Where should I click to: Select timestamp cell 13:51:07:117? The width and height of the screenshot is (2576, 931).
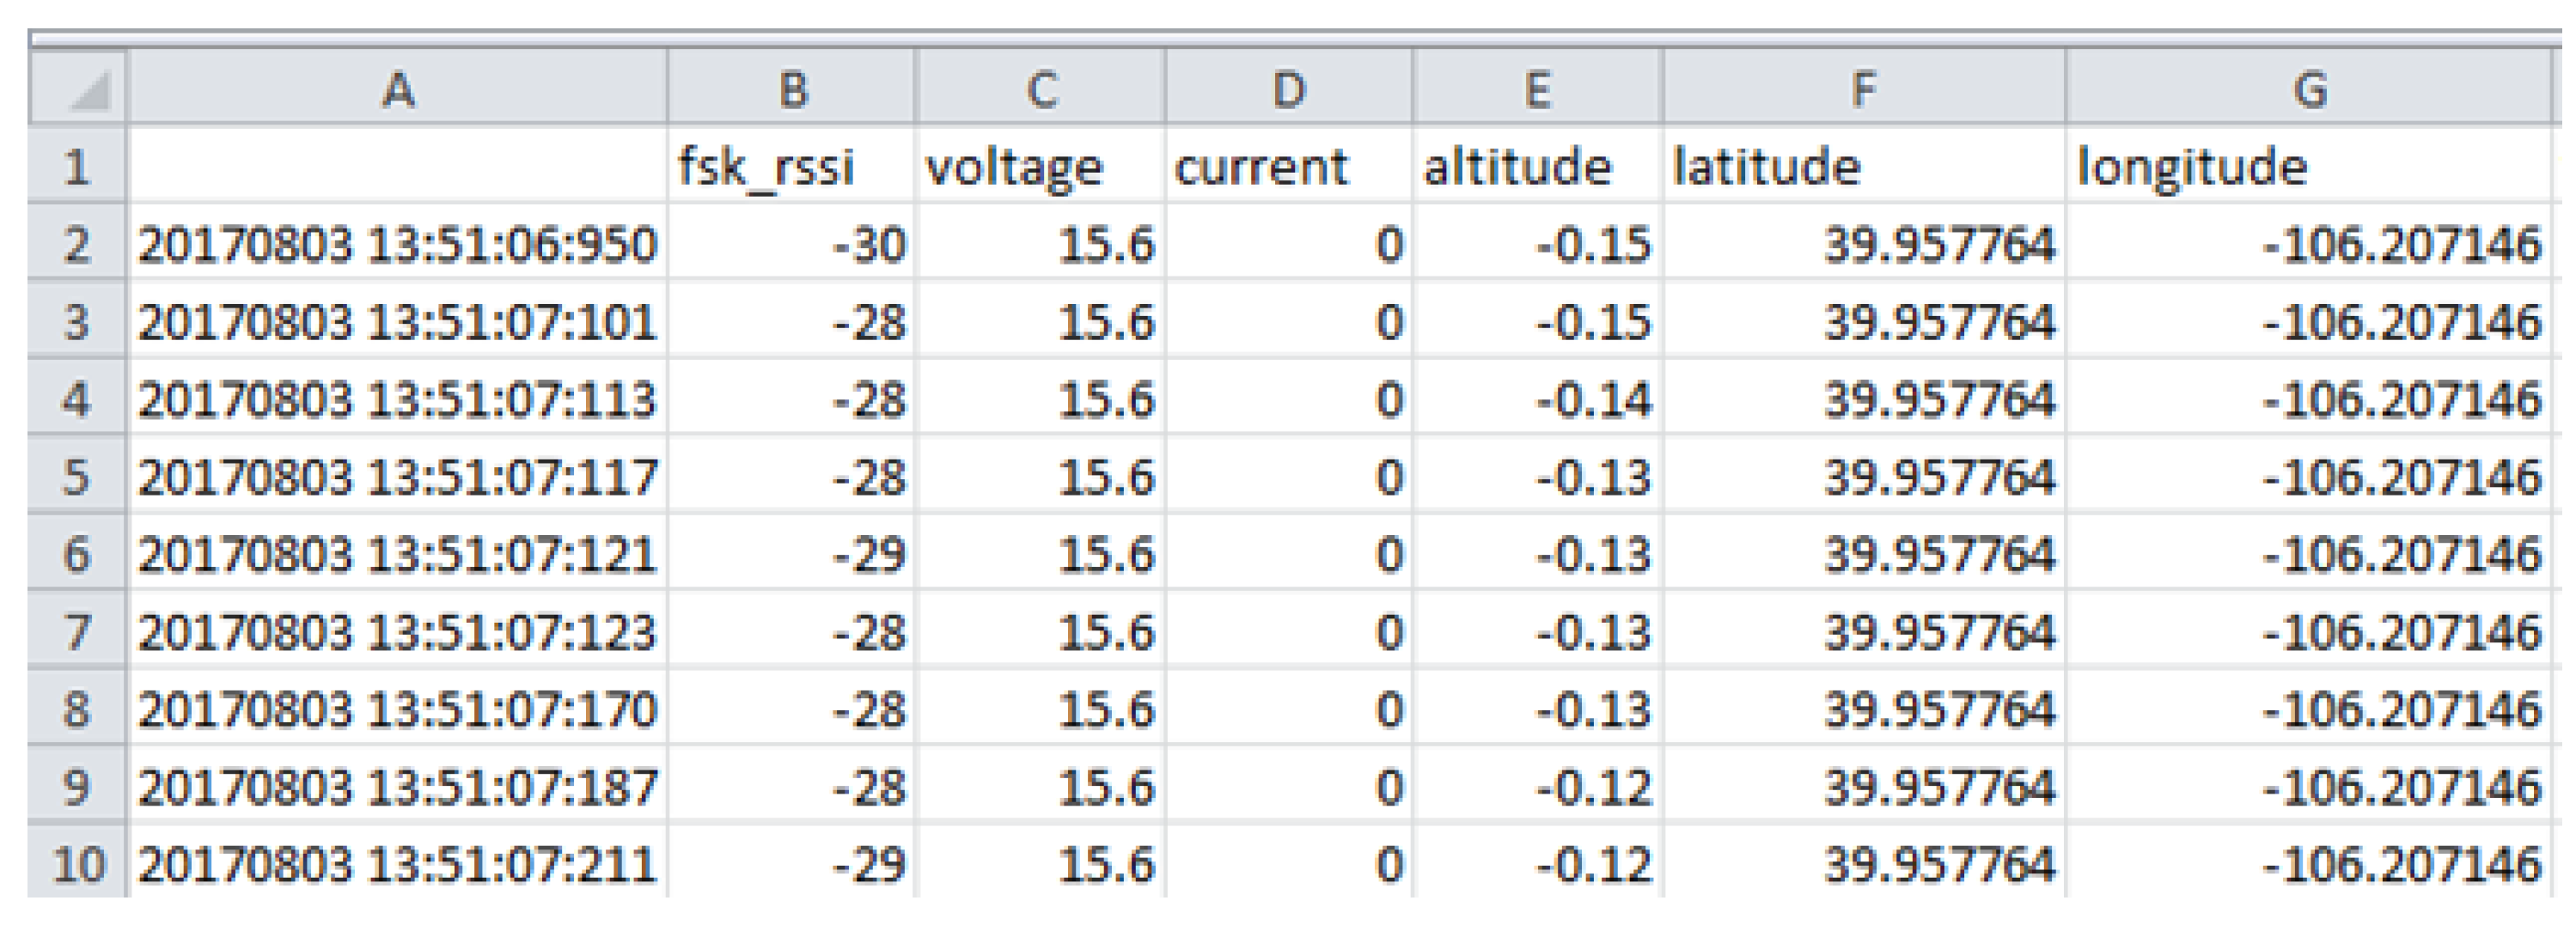(398, 475)
